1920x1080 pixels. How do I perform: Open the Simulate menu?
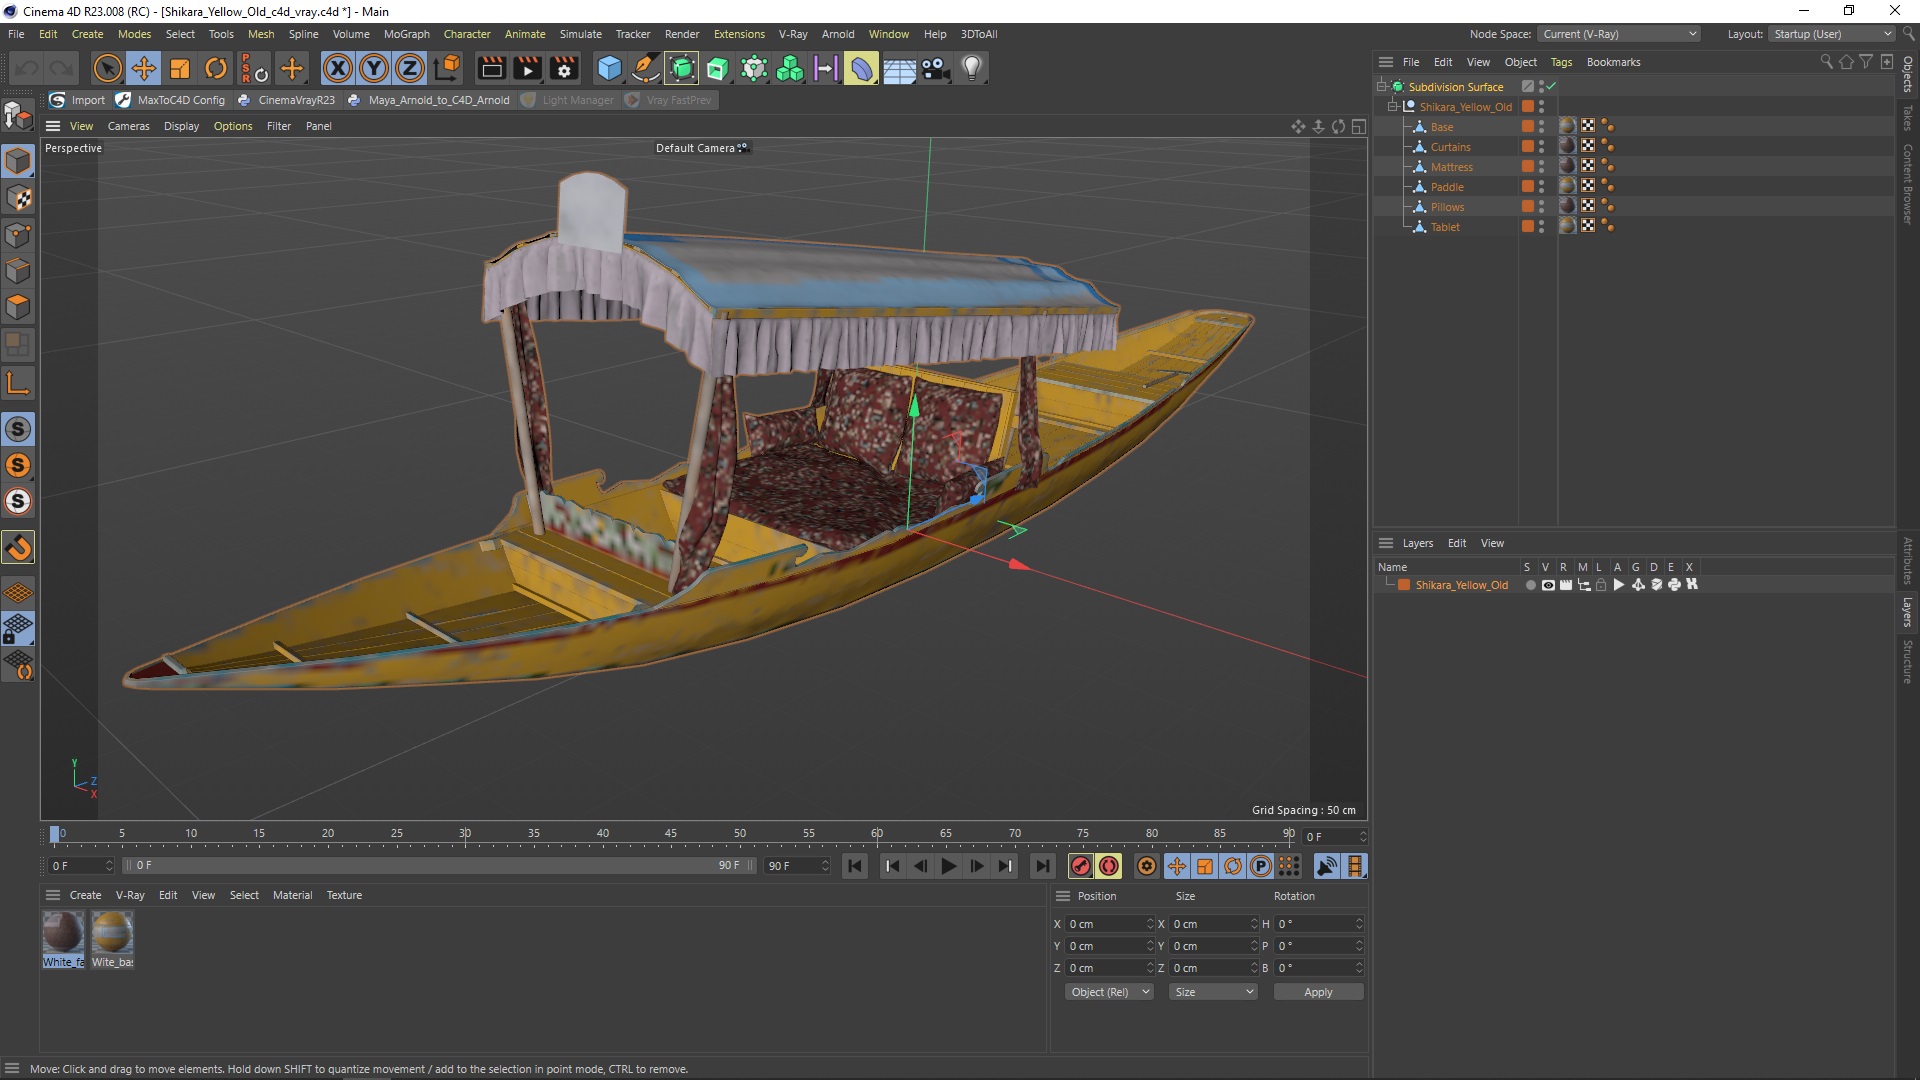pos(580,34)
